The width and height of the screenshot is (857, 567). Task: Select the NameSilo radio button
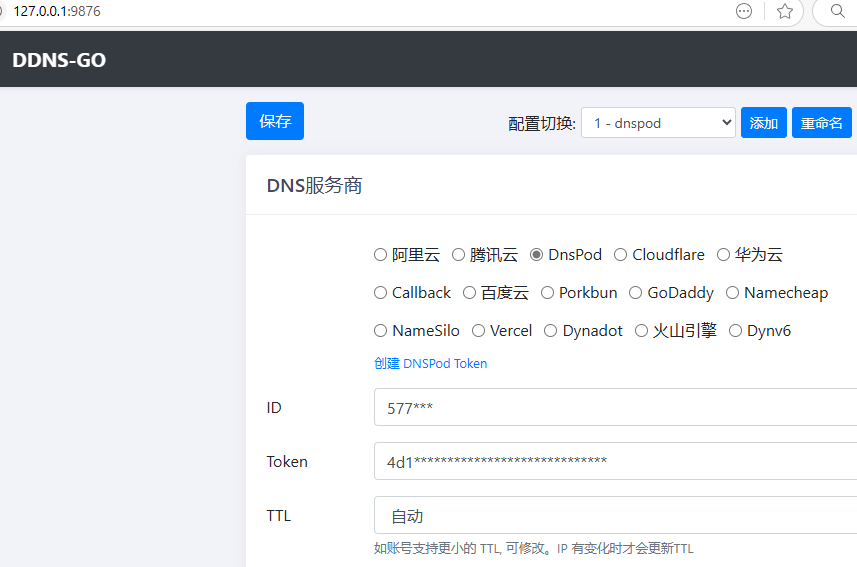[380, 331]
